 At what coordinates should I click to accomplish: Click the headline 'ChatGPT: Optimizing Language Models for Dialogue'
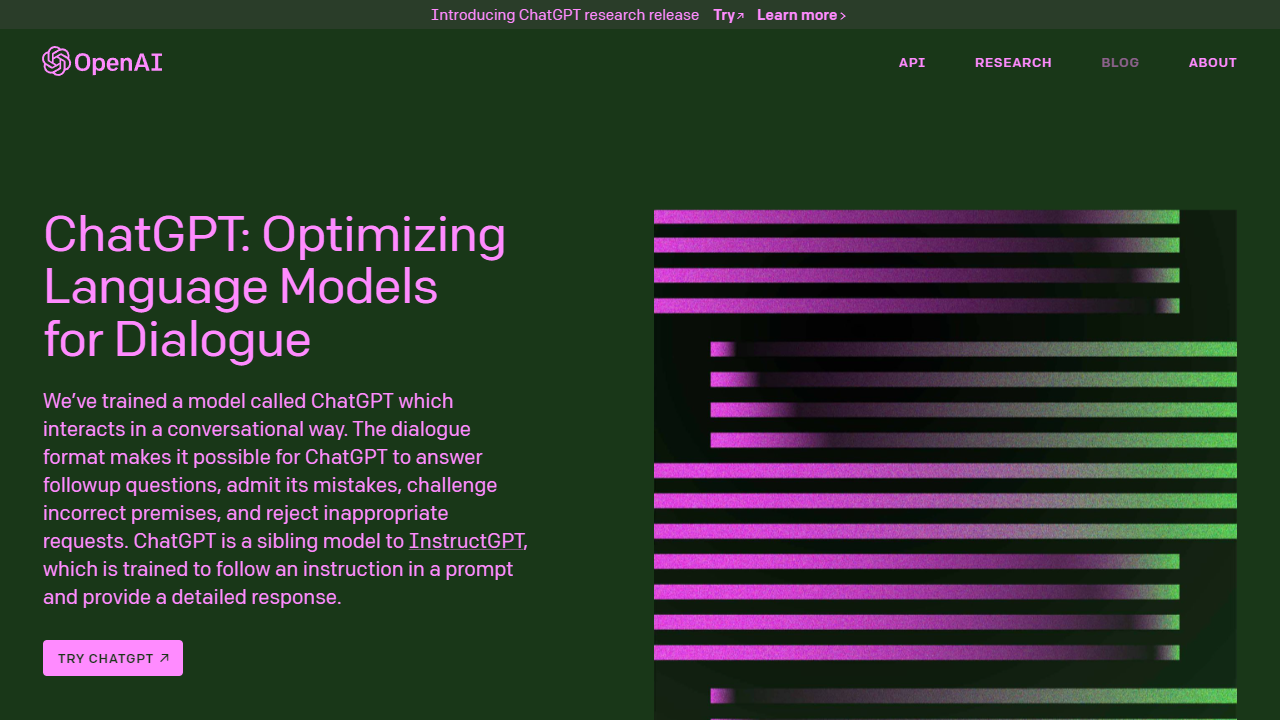(x=275, y=287)
